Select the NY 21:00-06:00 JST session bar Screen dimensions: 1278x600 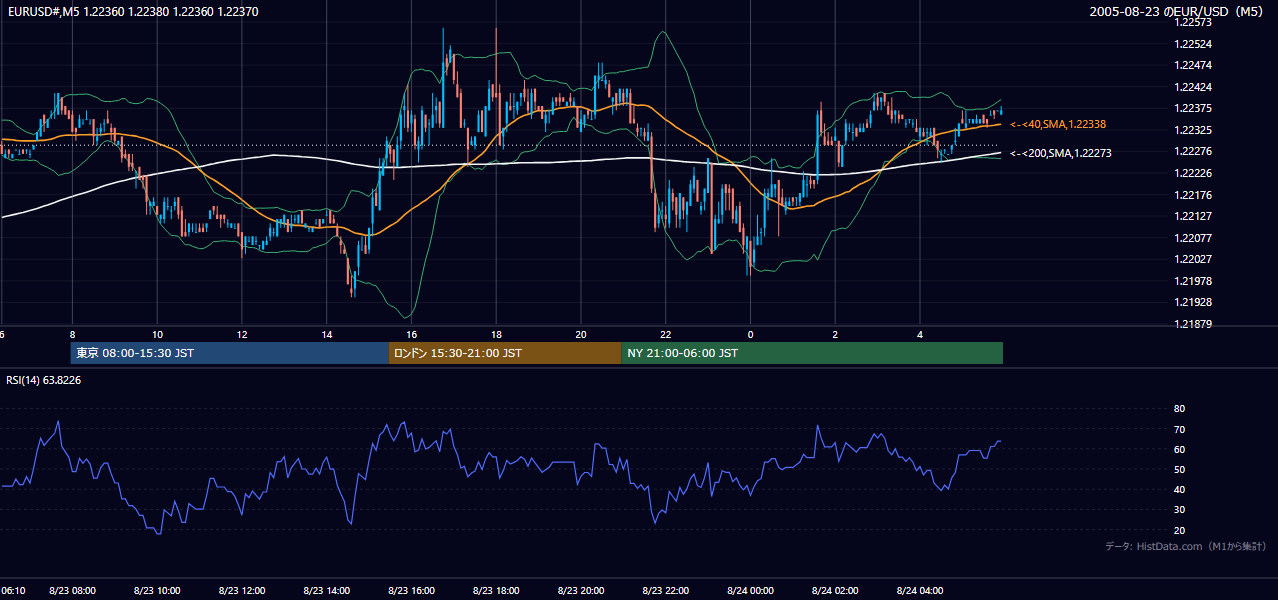click(812, 353)
